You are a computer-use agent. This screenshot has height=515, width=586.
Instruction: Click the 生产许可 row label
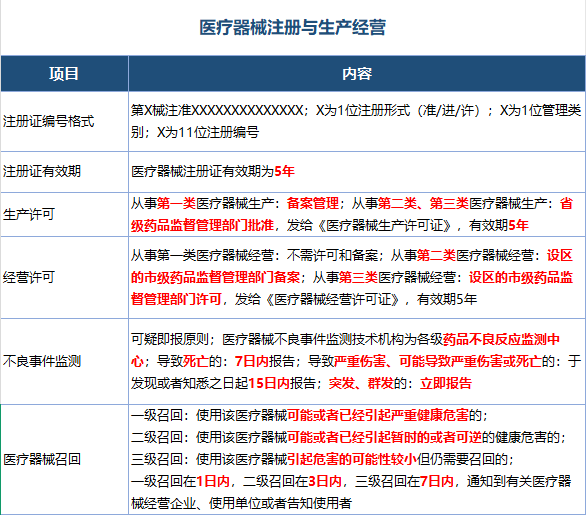click(x=29, y=215)
